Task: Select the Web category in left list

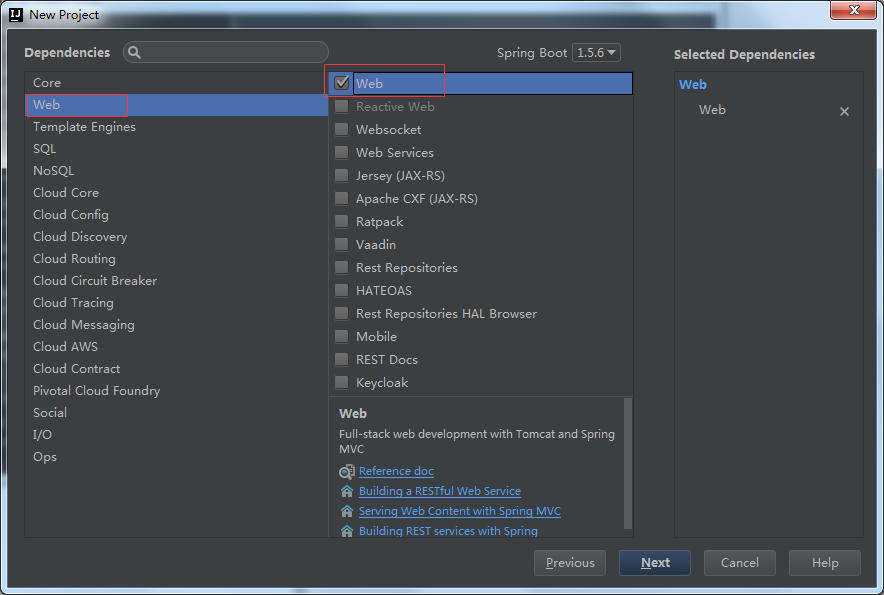Action: click(176, 105)
